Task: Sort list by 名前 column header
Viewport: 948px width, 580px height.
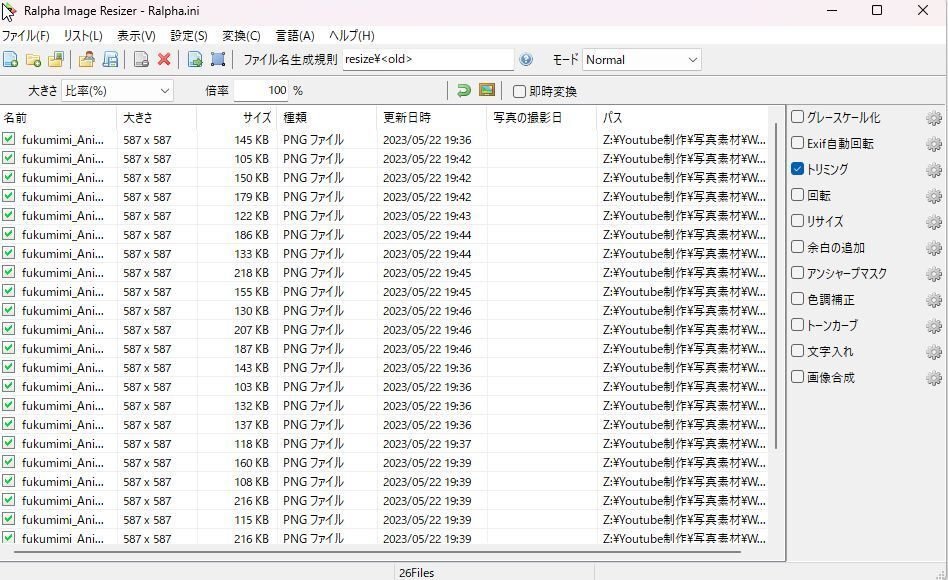Action: tap(58, 117)
